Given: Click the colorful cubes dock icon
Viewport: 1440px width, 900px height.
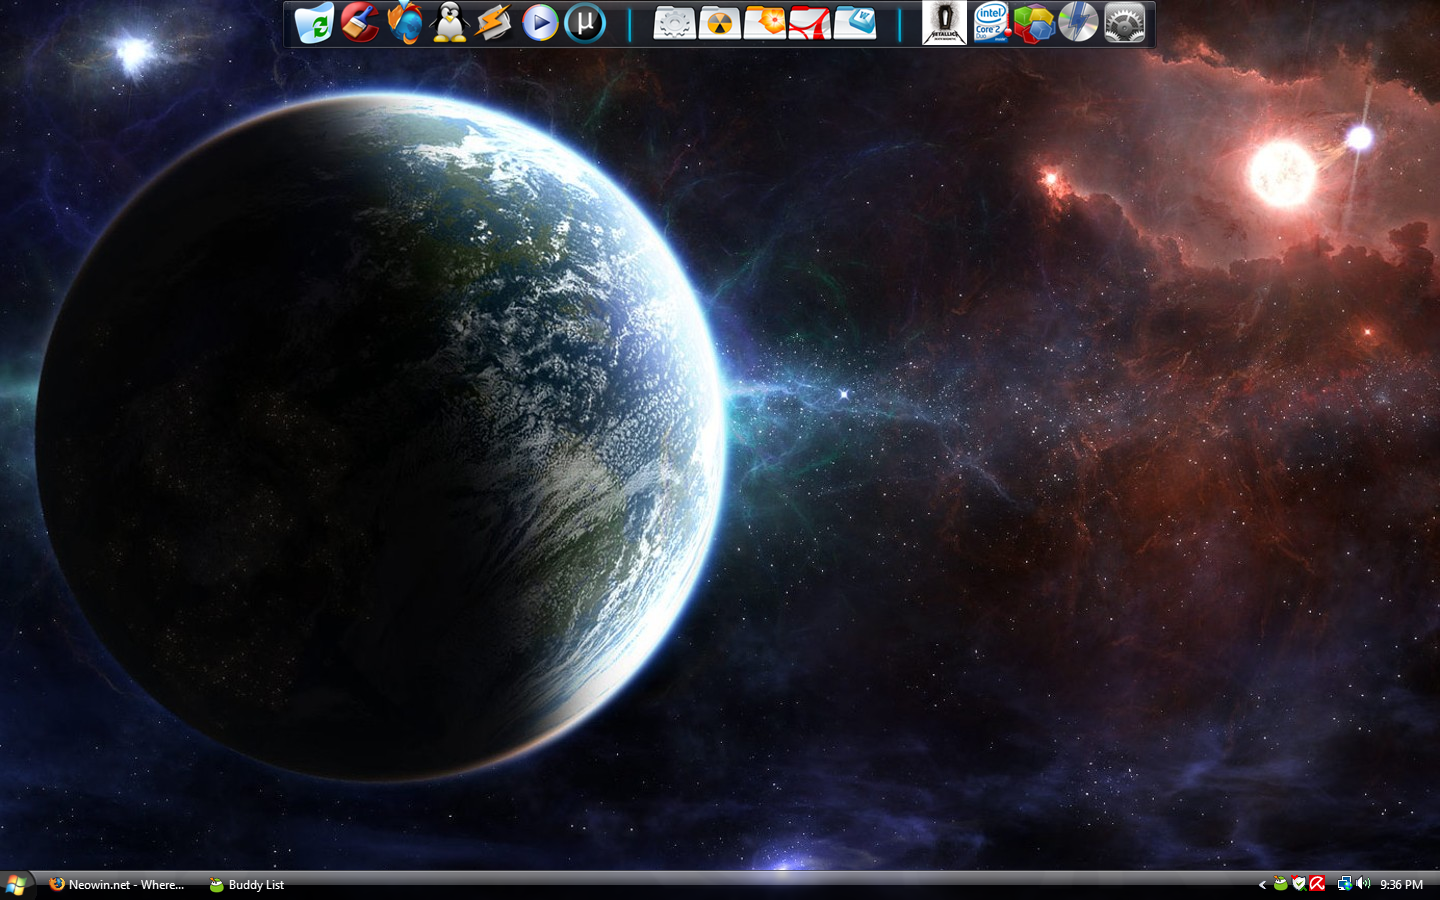Looking at the screenshot, I should click(1034, 23).
